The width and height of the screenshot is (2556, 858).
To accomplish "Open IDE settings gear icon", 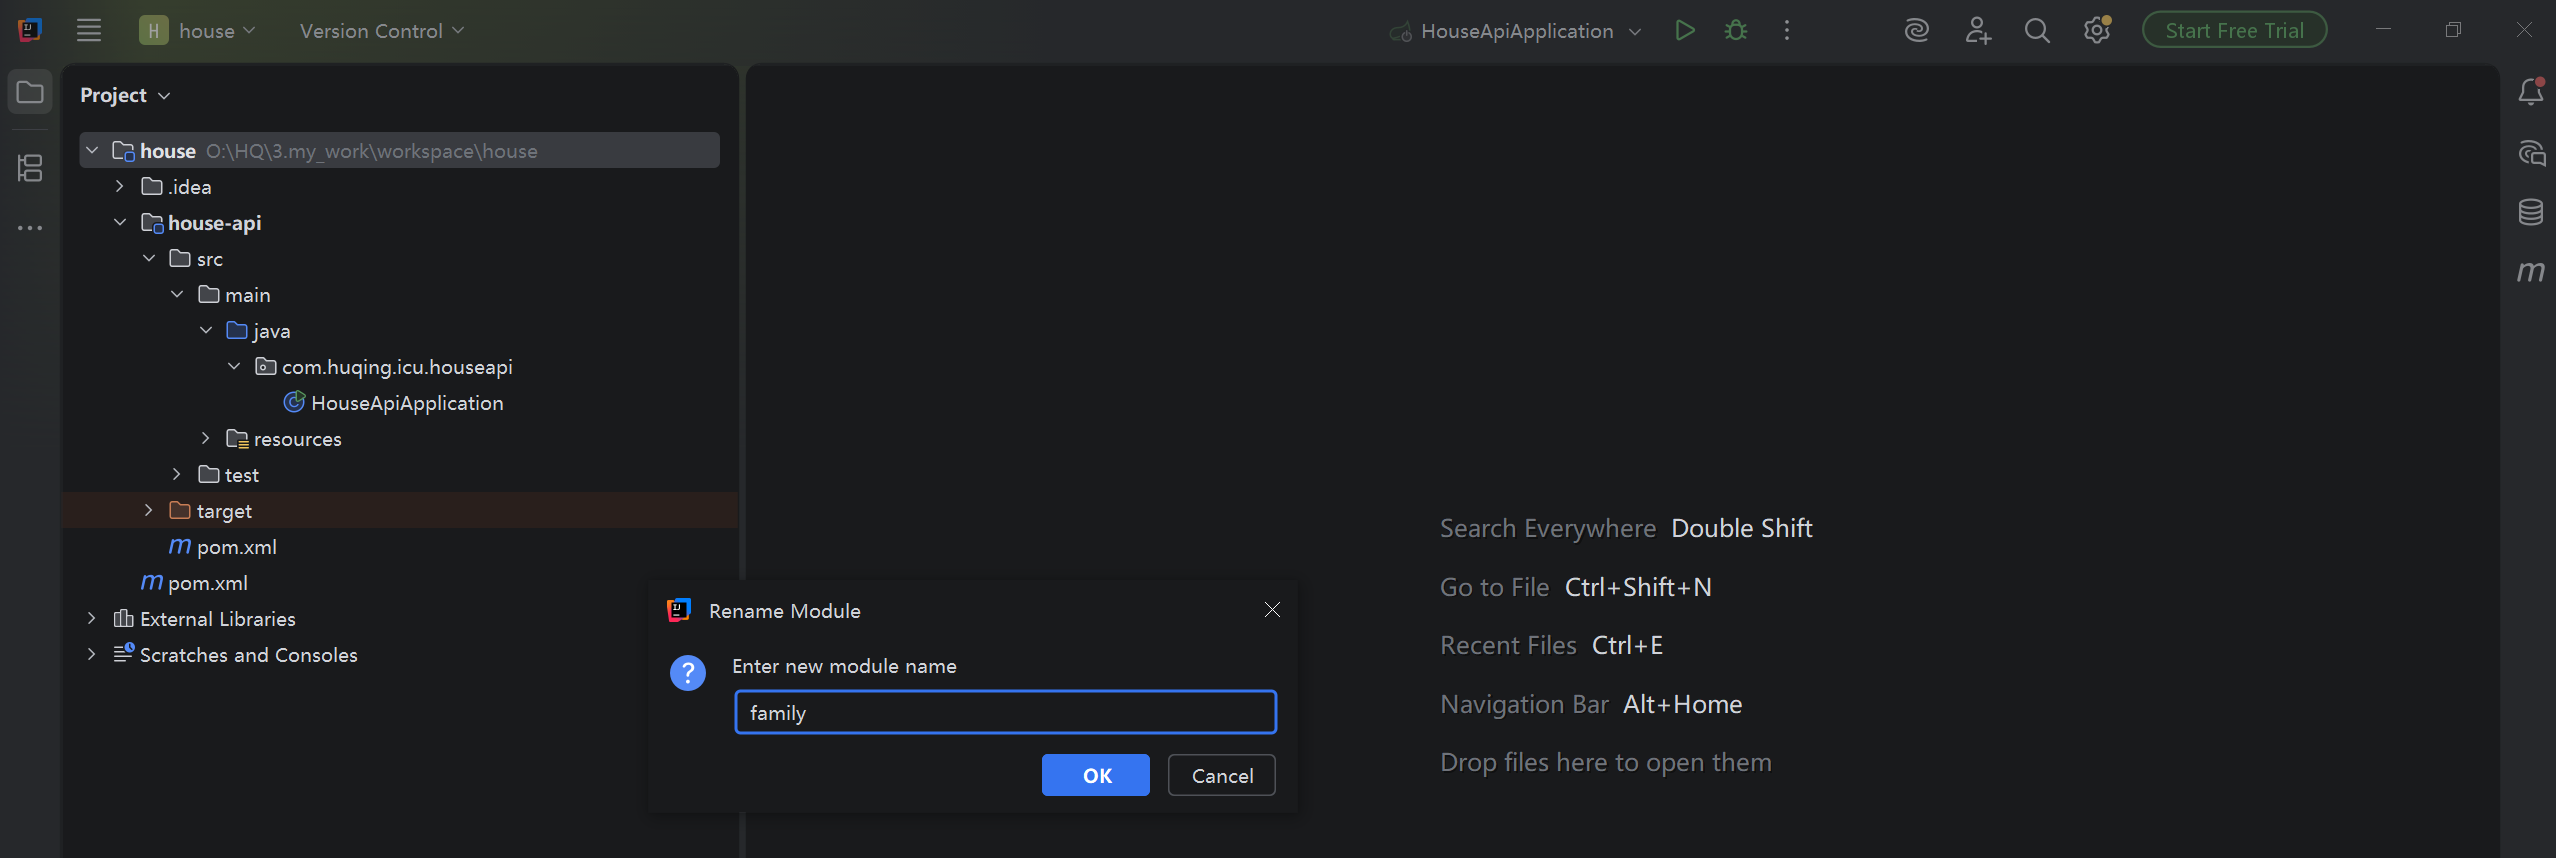I will click(2097, 31).
